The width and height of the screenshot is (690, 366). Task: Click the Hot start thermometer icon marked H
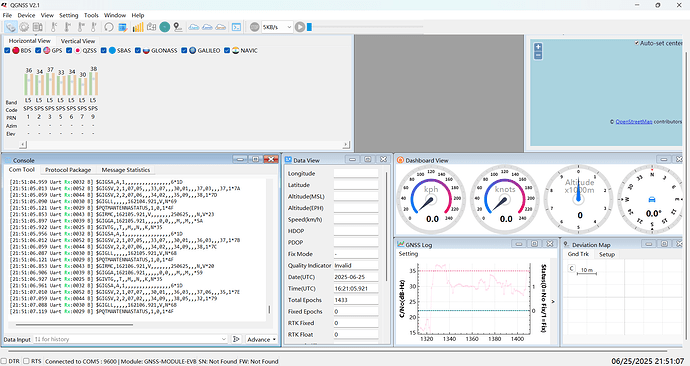tap(67, 27)
